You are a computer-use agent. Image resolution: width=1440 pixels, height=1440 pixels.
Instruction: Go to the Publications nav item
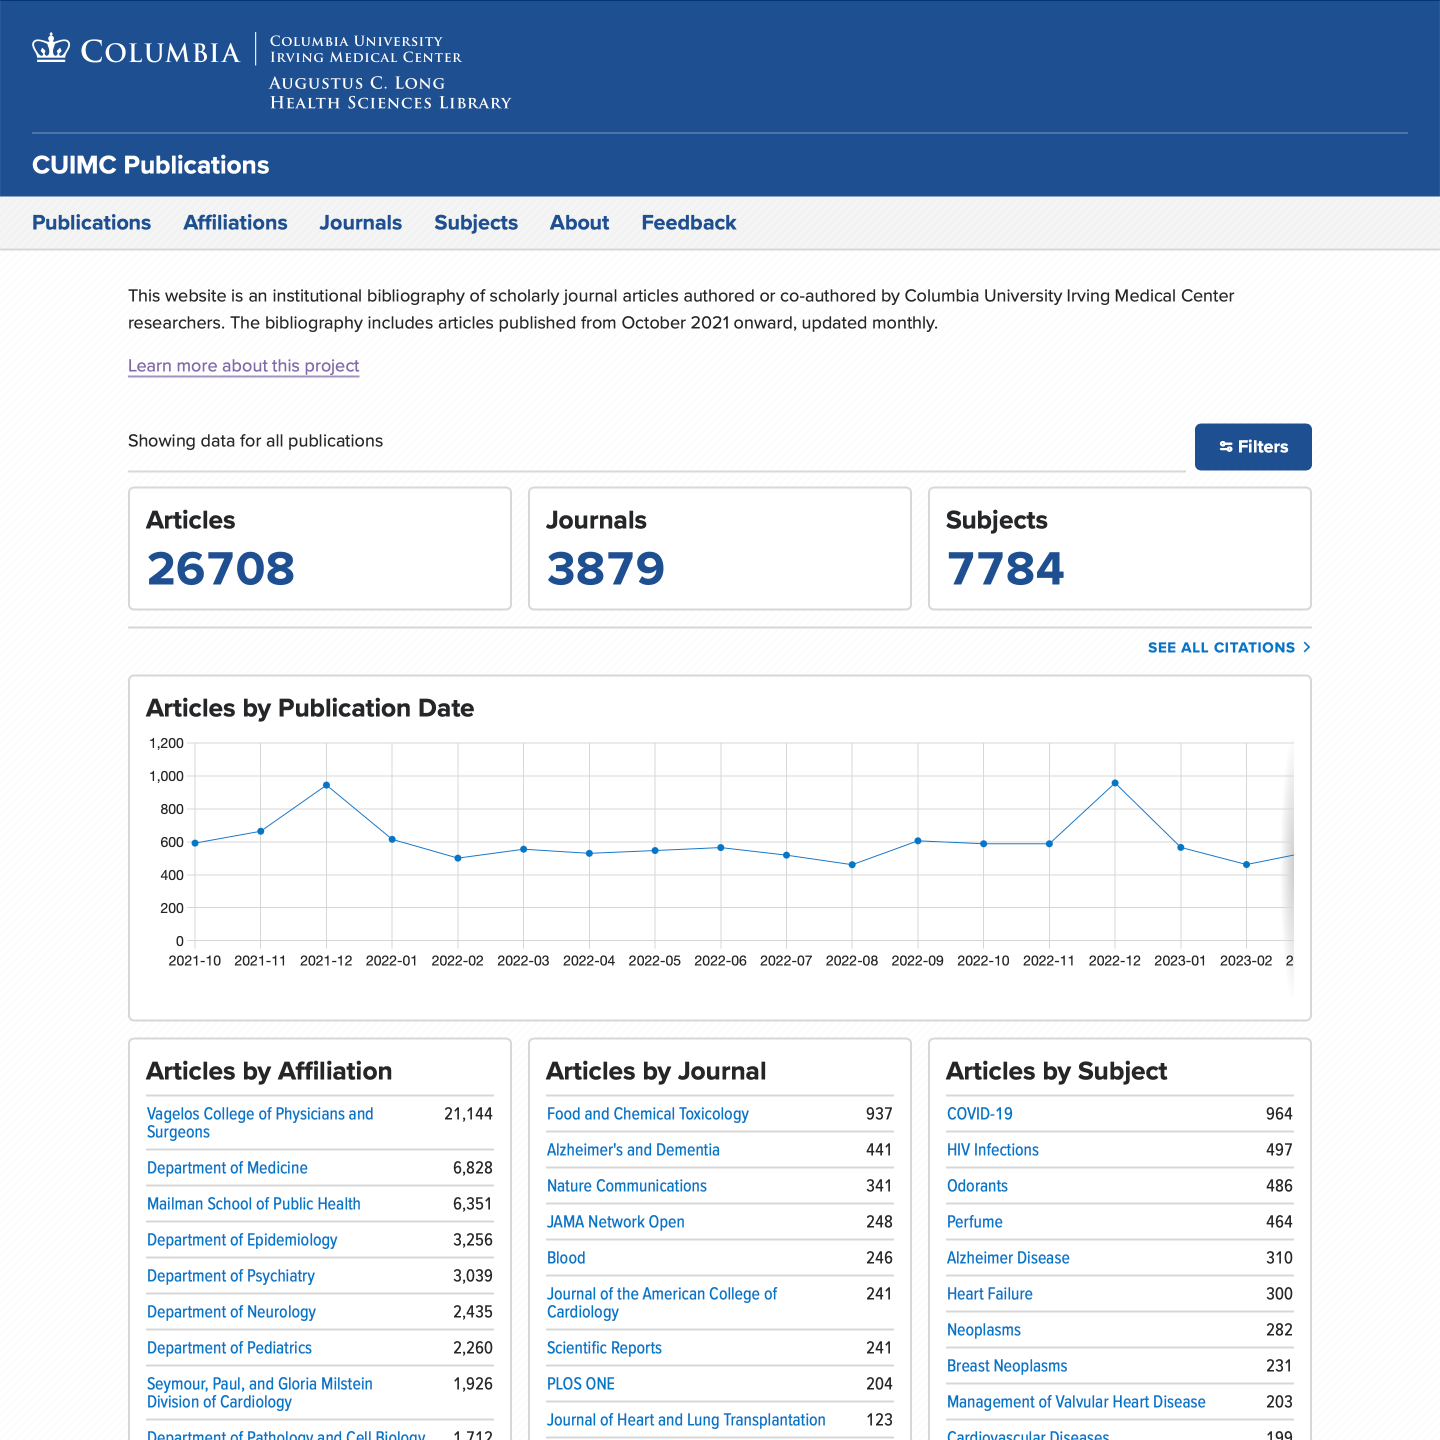pos(91,223)
